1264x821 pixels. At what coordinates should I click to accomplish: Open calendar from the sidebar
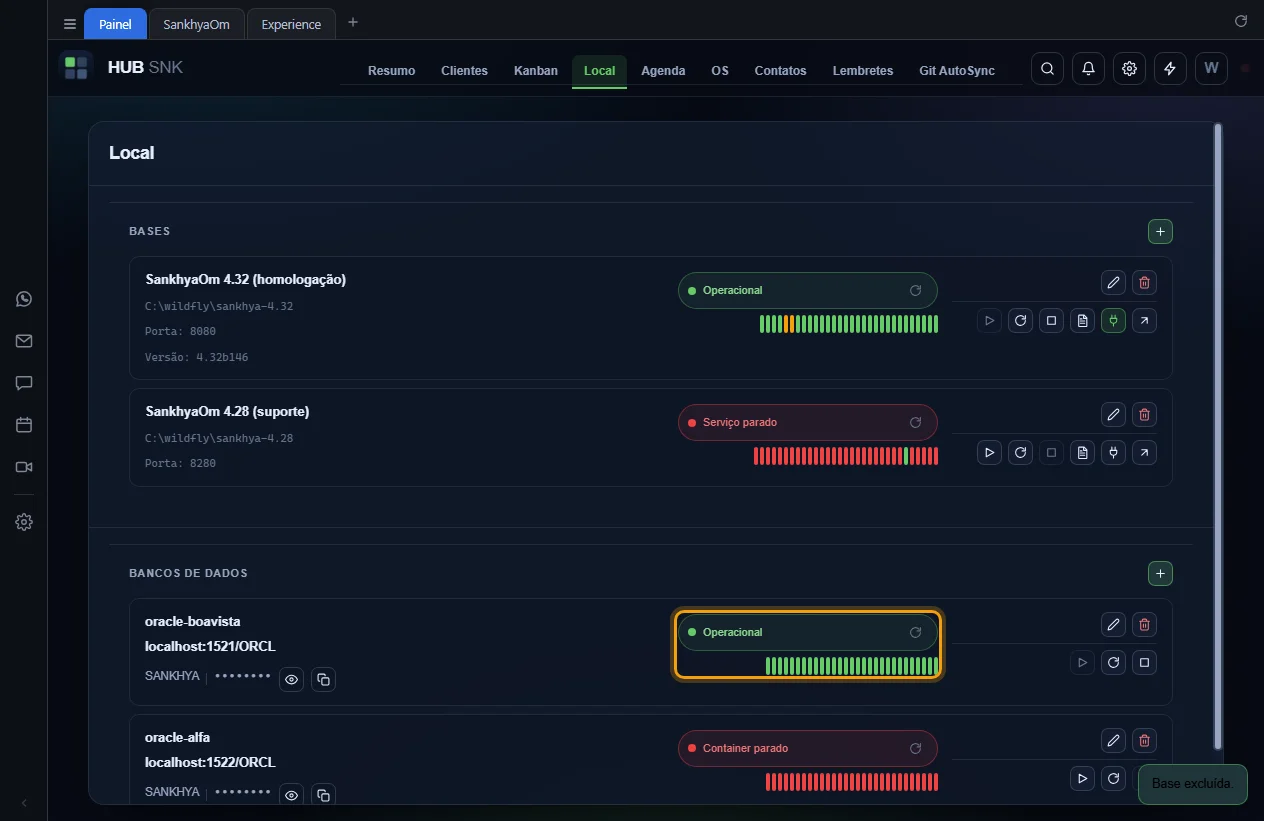(x=24, y=425)
